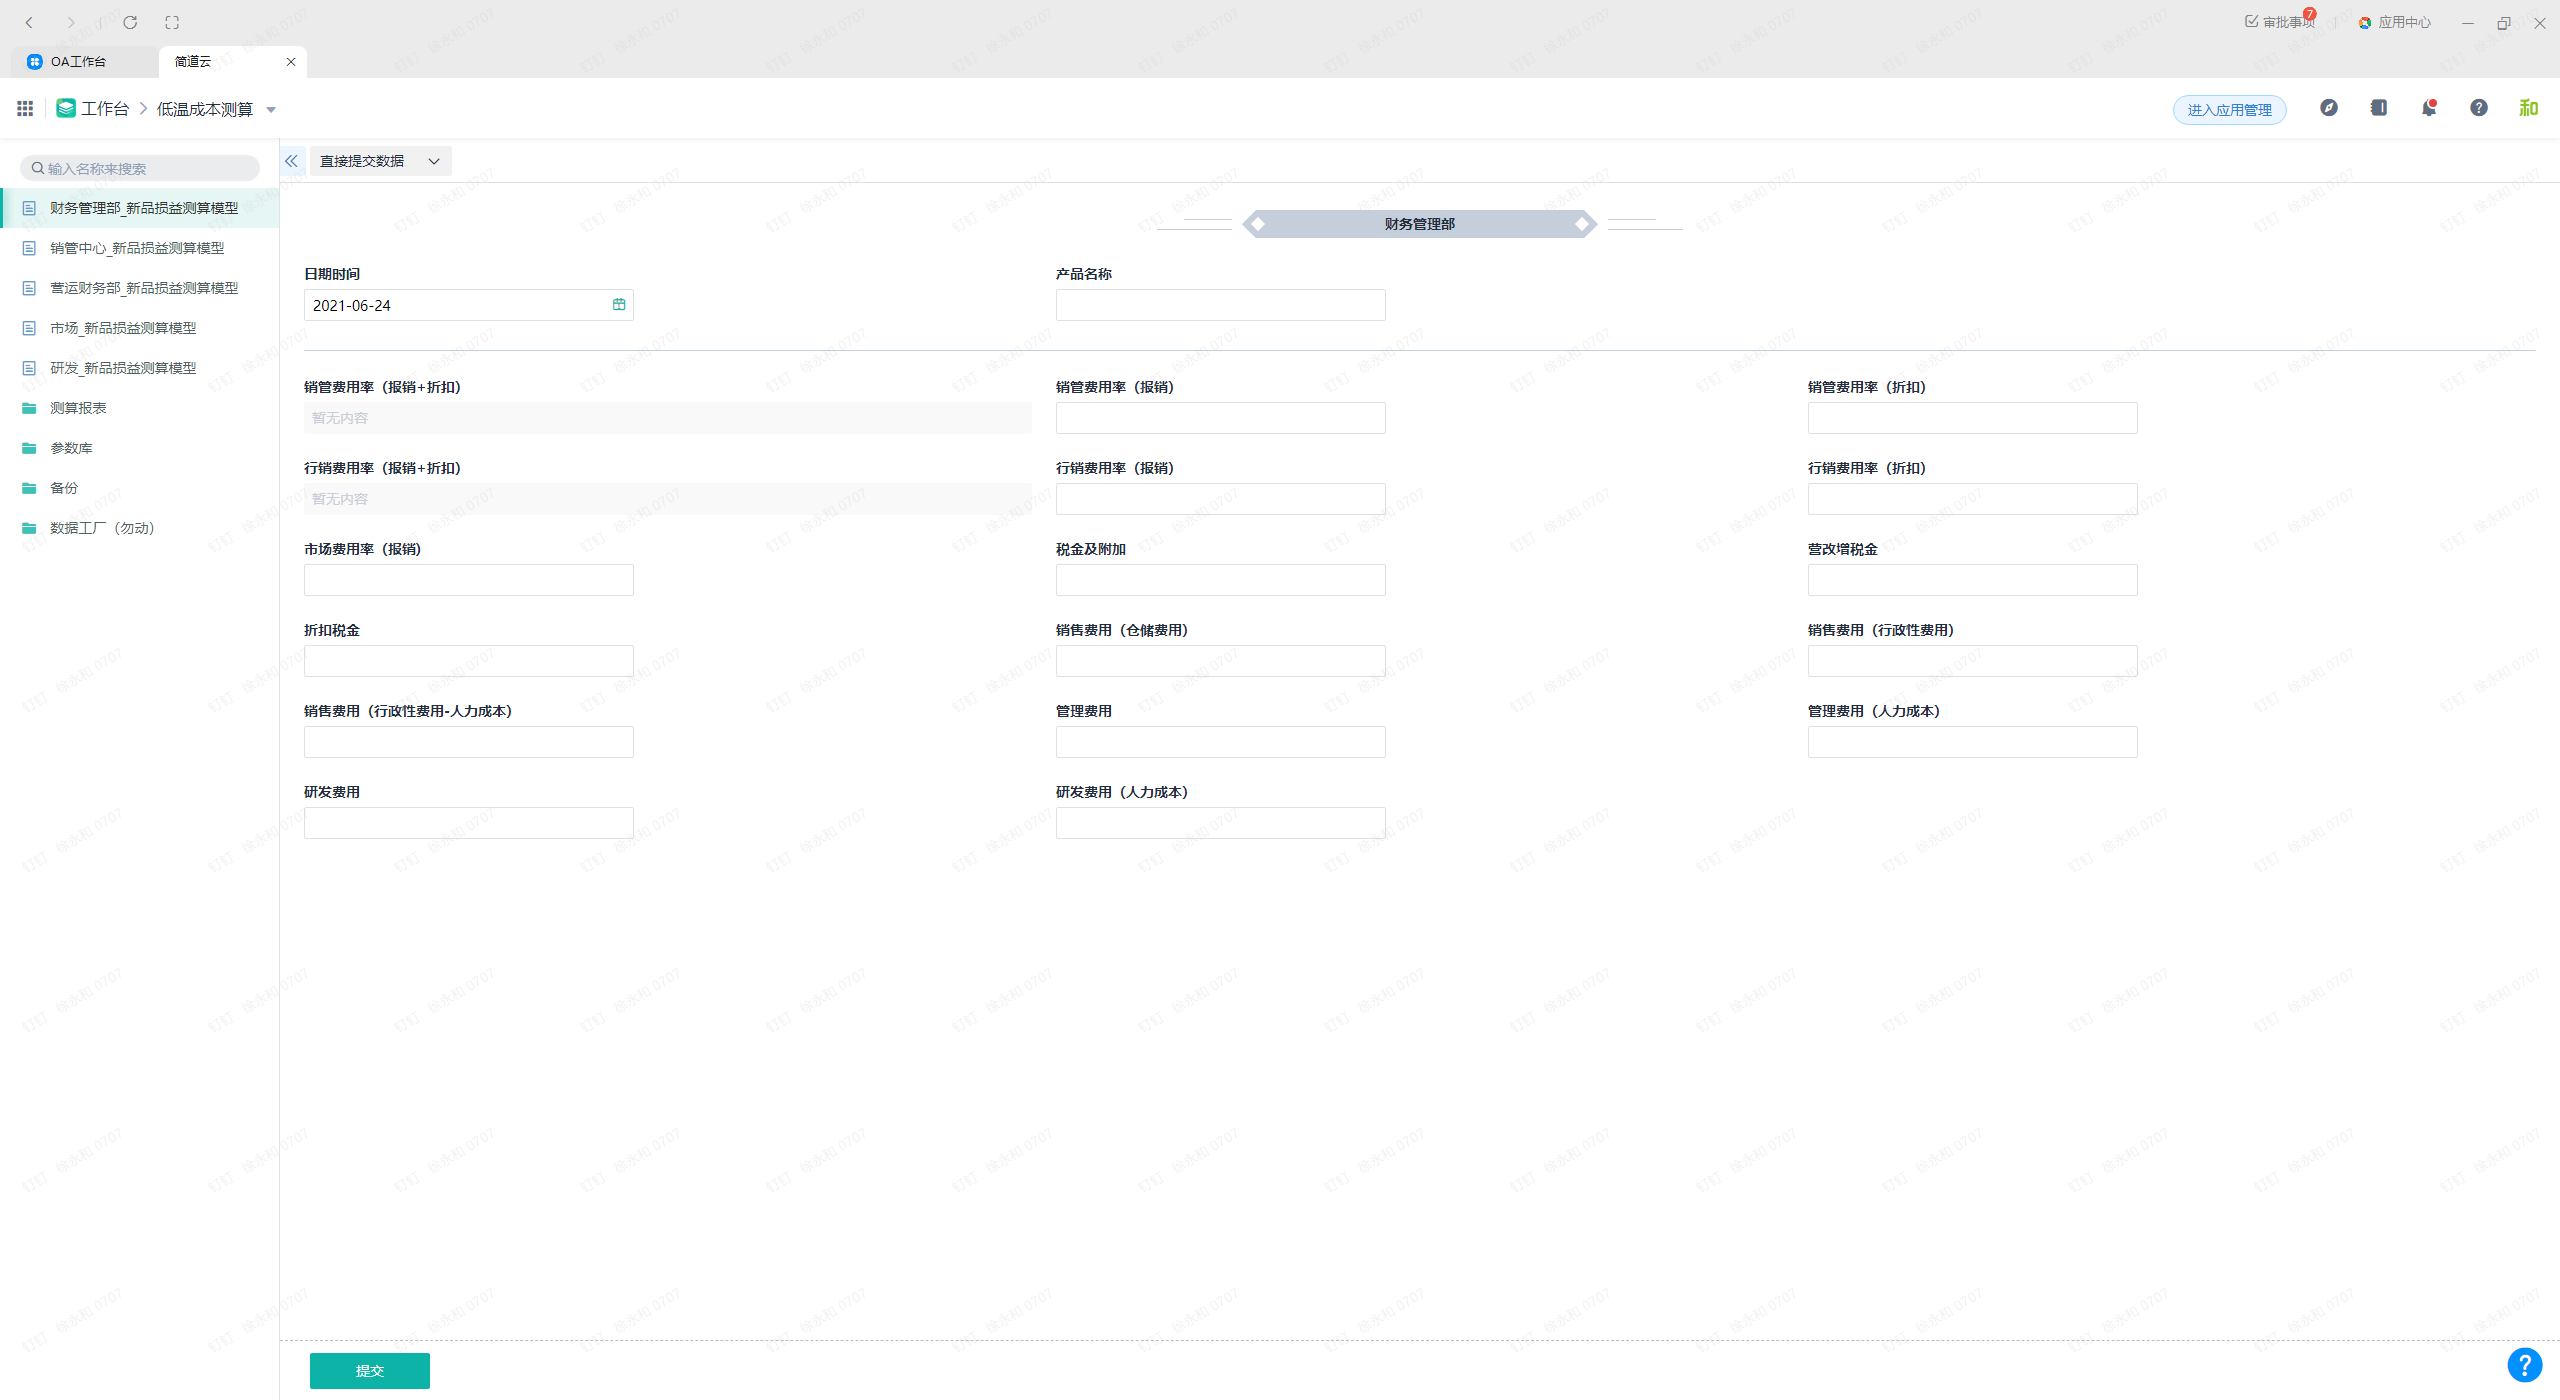
Task: Expand the 参数库 folder
Action: coord(71,448)
